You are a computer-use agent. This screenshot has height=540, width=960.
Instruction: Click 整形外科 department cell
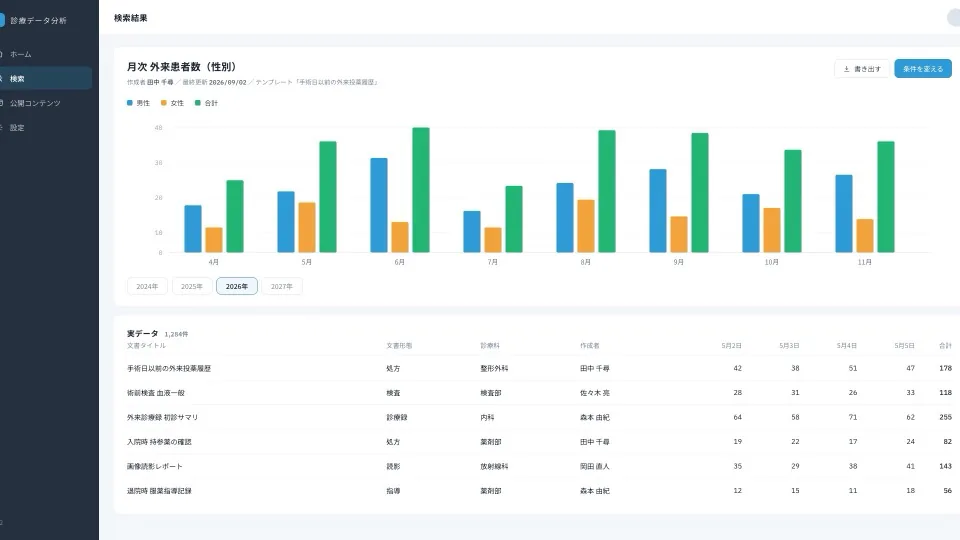494,368
